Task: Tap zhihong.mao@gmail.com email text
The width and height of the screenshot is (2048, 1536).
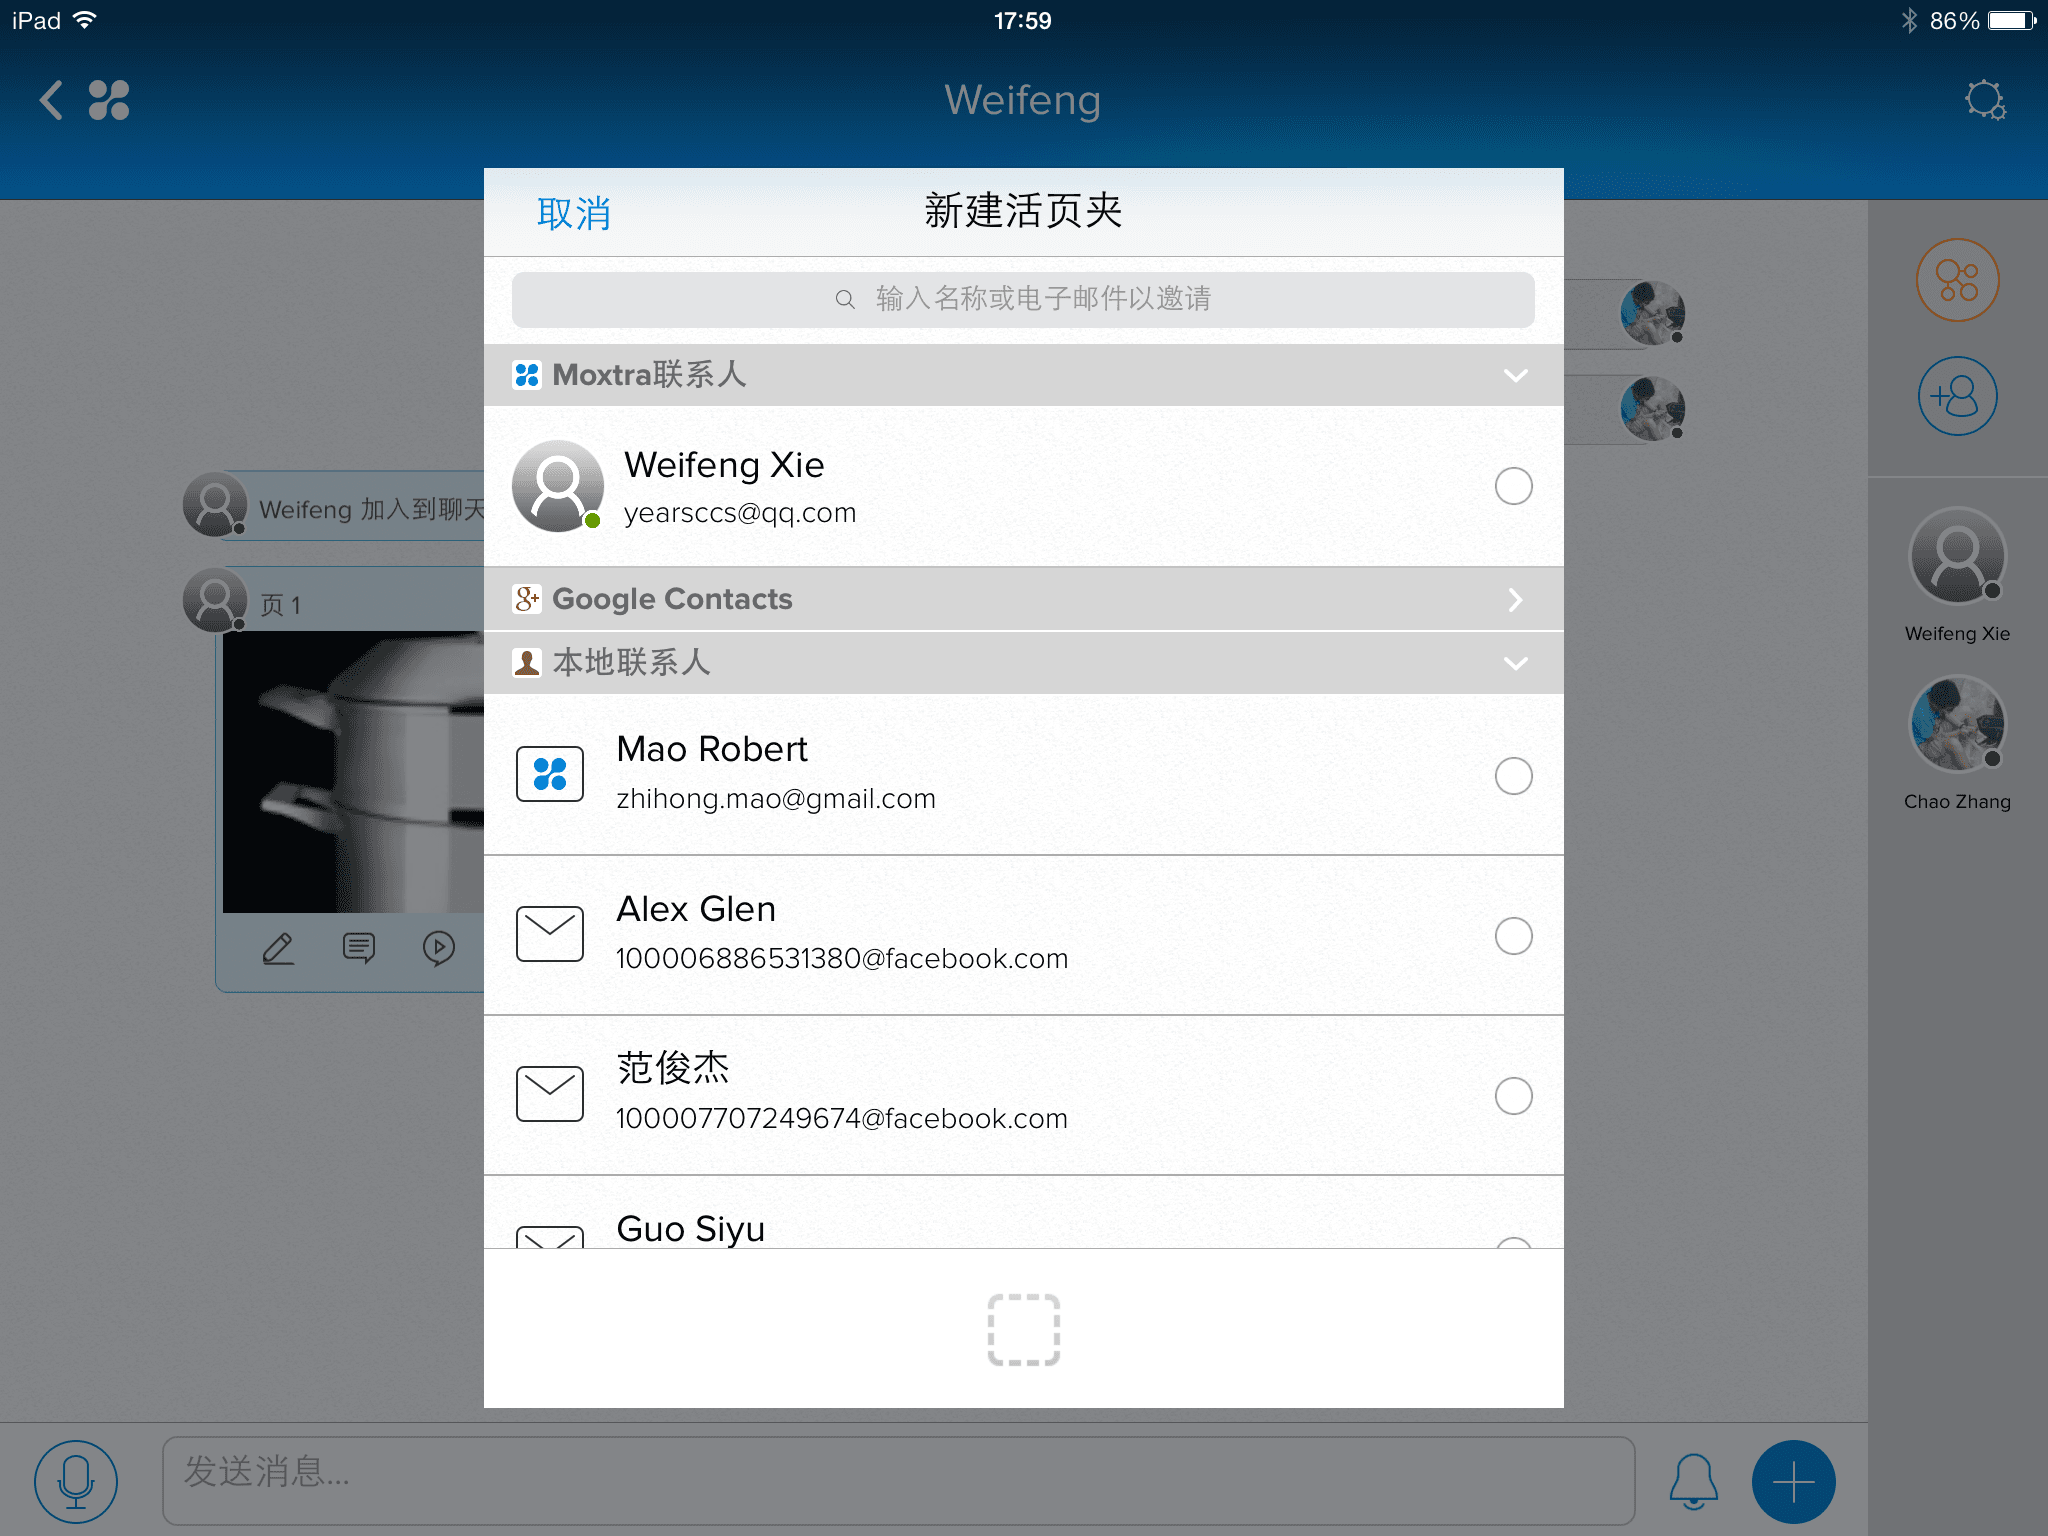Action: [x=776, y=799]
